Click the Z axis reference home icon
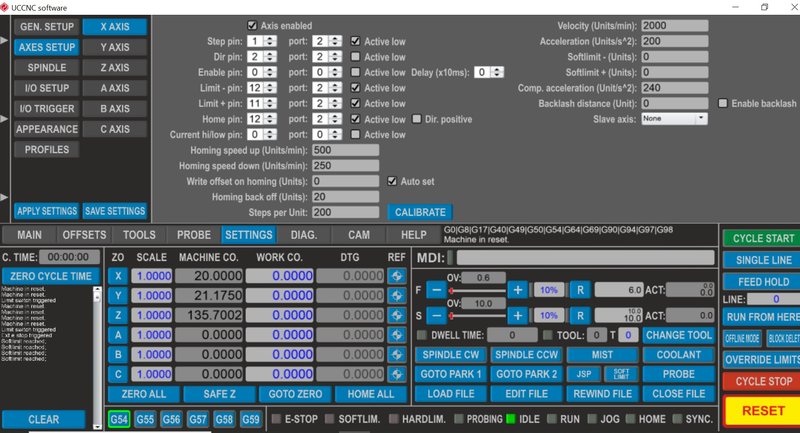This screenshot has width=800, height=433. (x=396, y=315)
